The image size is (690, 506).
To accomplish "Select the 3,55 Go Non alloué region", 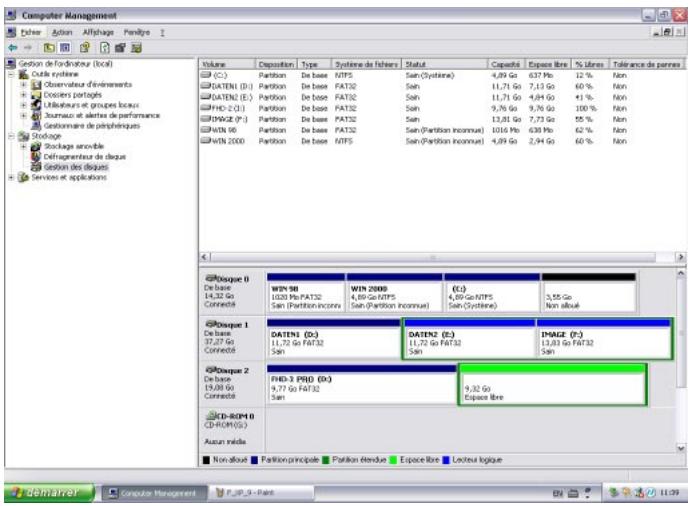I will (x=589, y=293).
